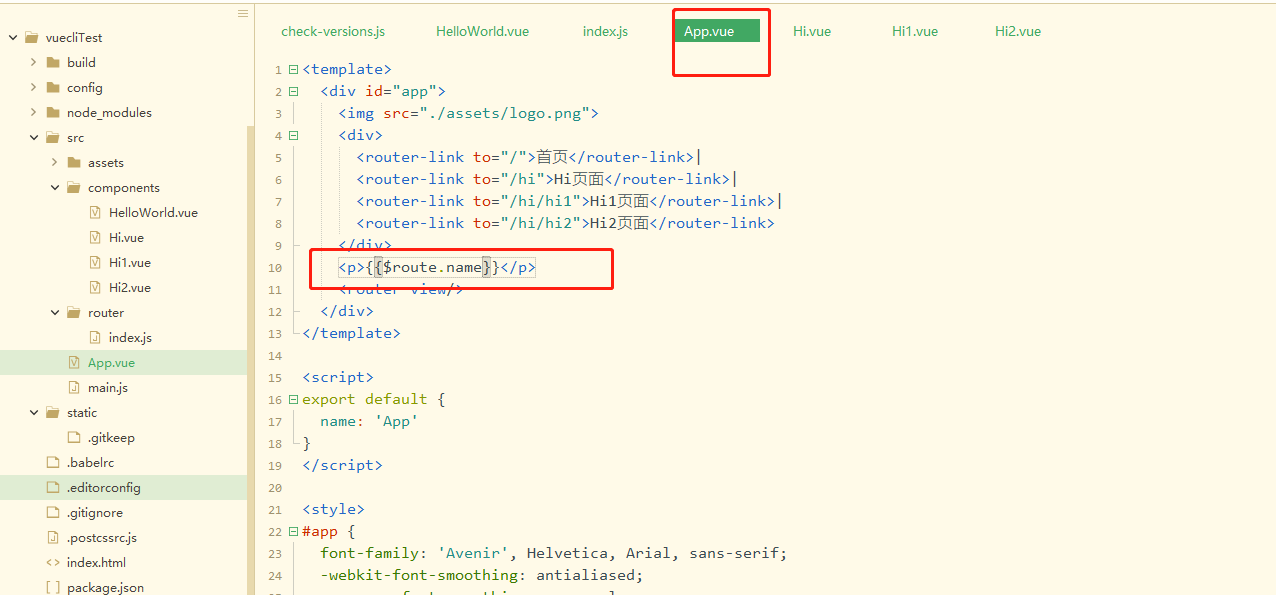The image size is (1276, 595).
Task: Open Hi2.vue in the file tree
Action: tap(130, 287)
